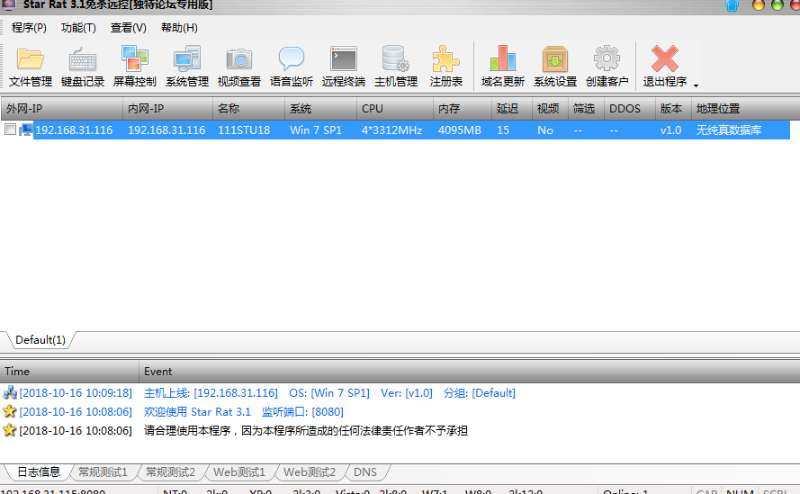
Task: Select the 4095MB memory cell
Action: (459, 130)
